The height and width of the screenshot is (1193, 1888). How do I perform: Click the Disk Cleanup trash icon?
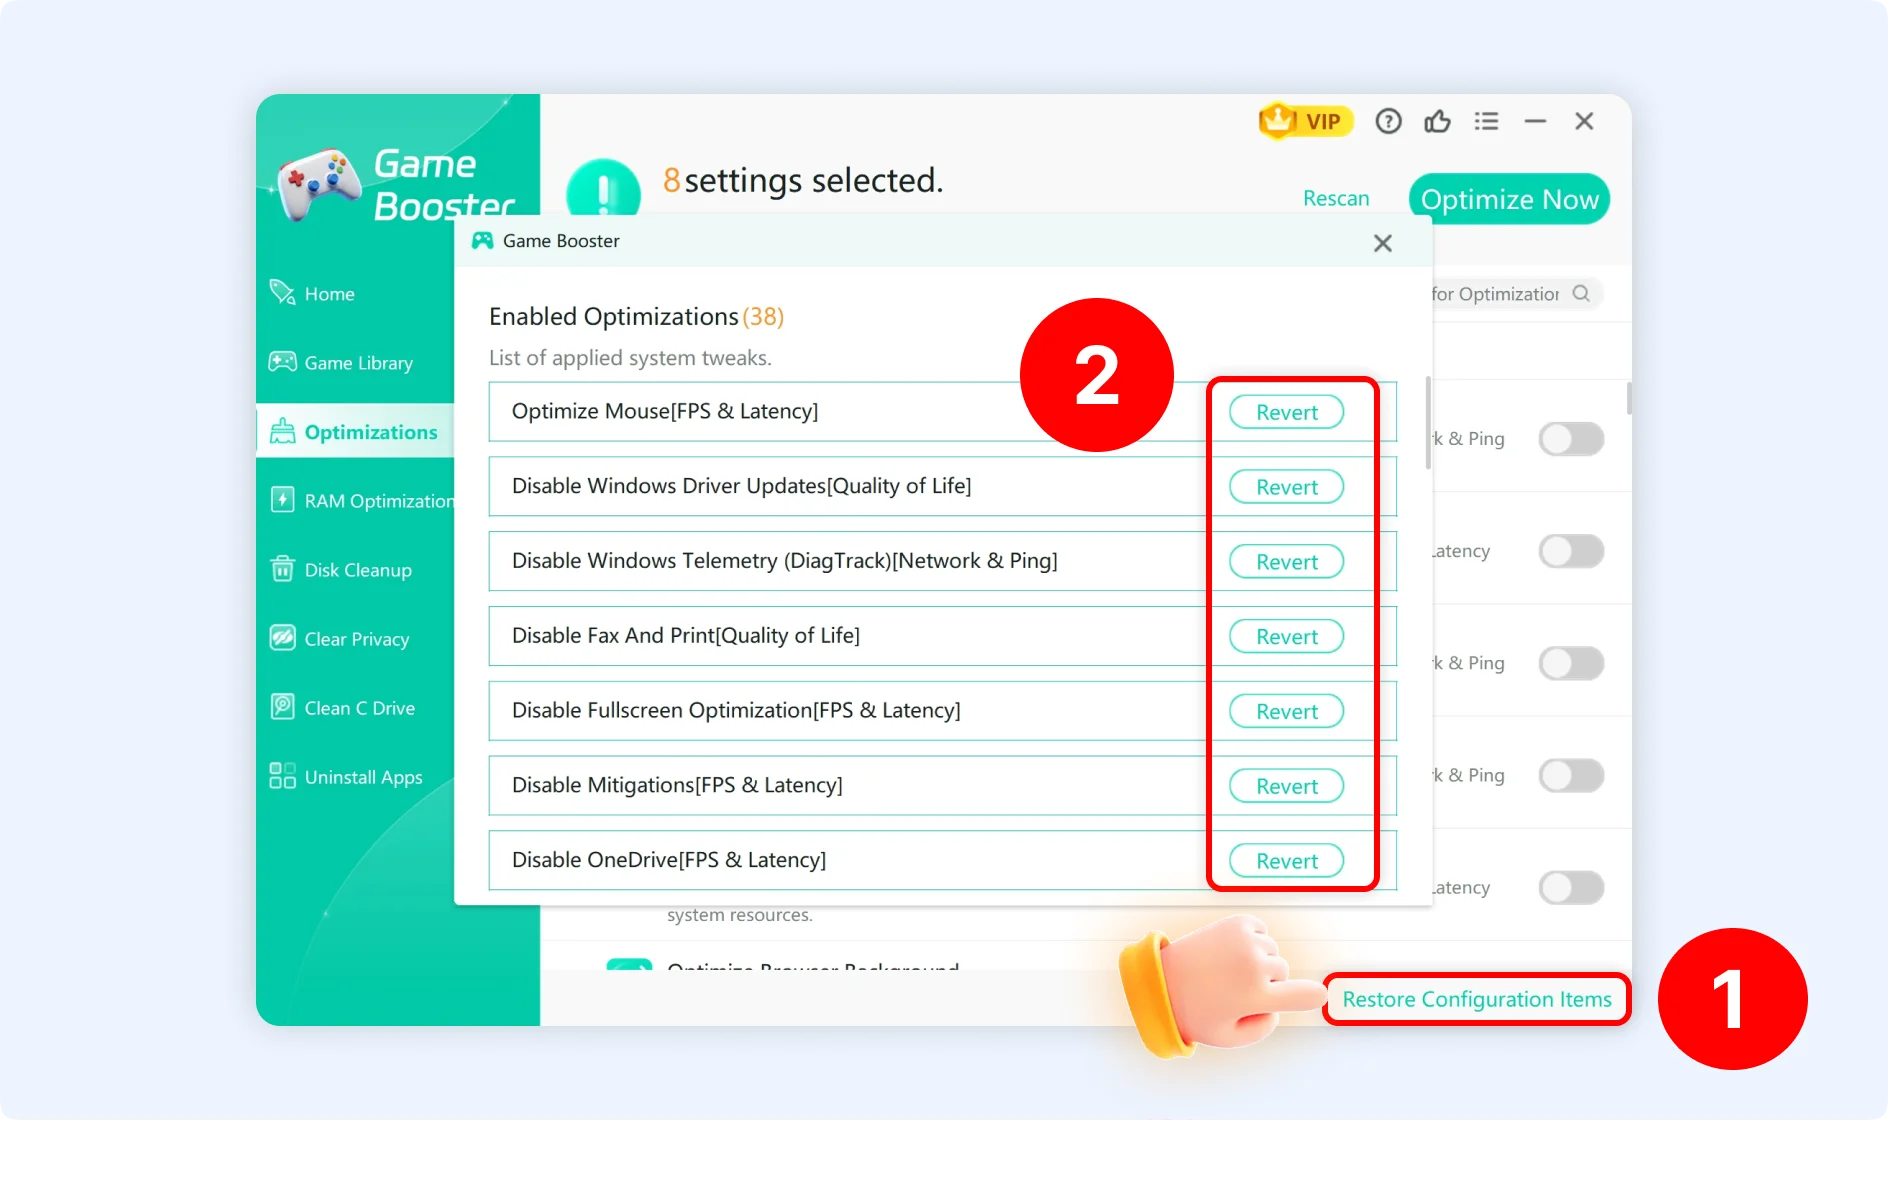tap(282, 569)
